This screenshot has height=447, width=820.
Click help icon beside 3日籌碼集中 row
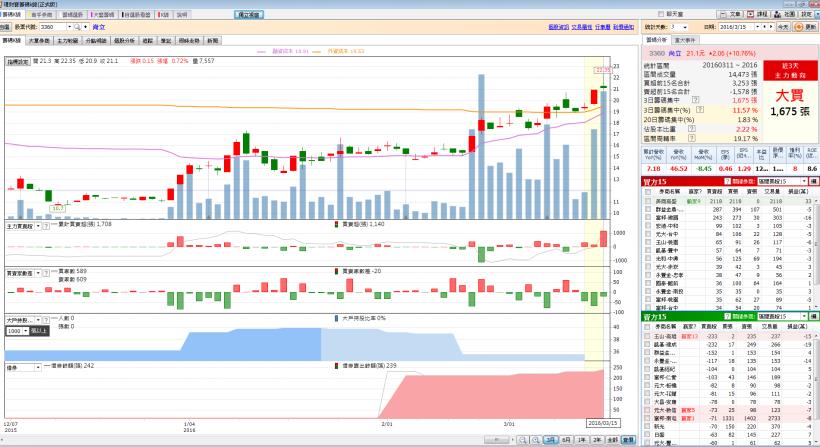point(695,100)
